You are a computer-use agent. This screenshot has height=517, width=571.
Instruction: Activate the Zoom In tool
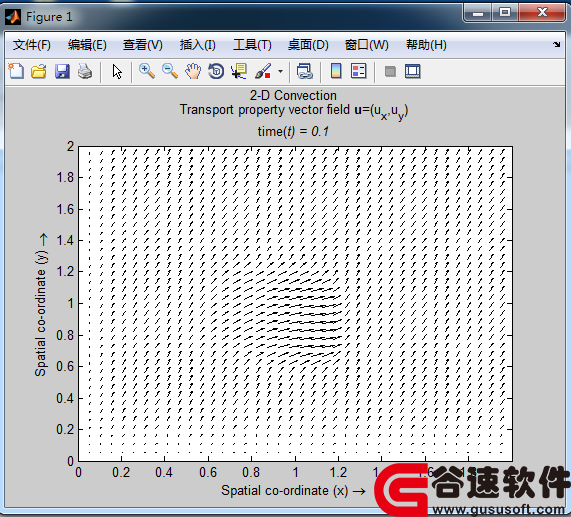pyautogui.click(x=147, y=71)
